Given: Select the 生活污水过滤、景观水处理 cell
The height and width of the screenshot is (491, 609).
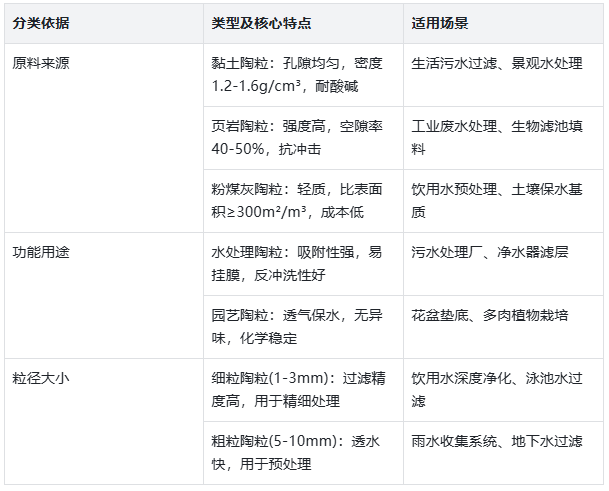Looking at the screenshot, I should 497,61.
